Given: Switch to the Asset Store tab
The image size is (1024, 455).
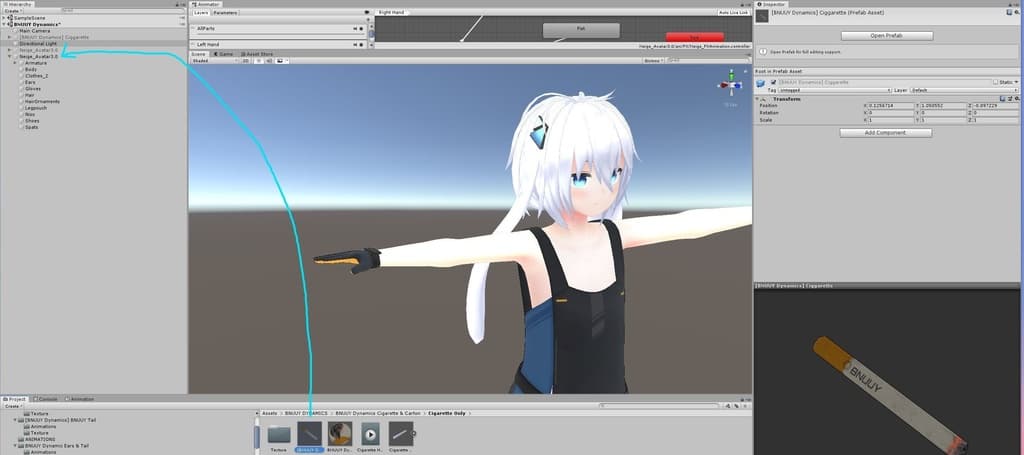Looking at the screenshot, I should (257, 54).
